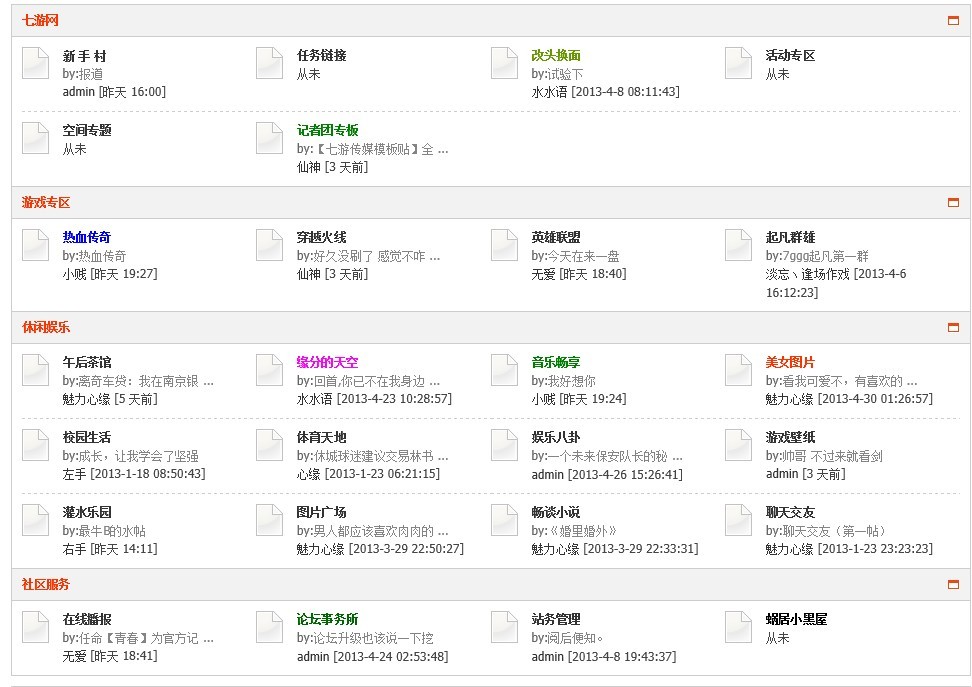Open the 音乐畅享 forum
This screenshot has width=972, height=687.
[556, 362]
